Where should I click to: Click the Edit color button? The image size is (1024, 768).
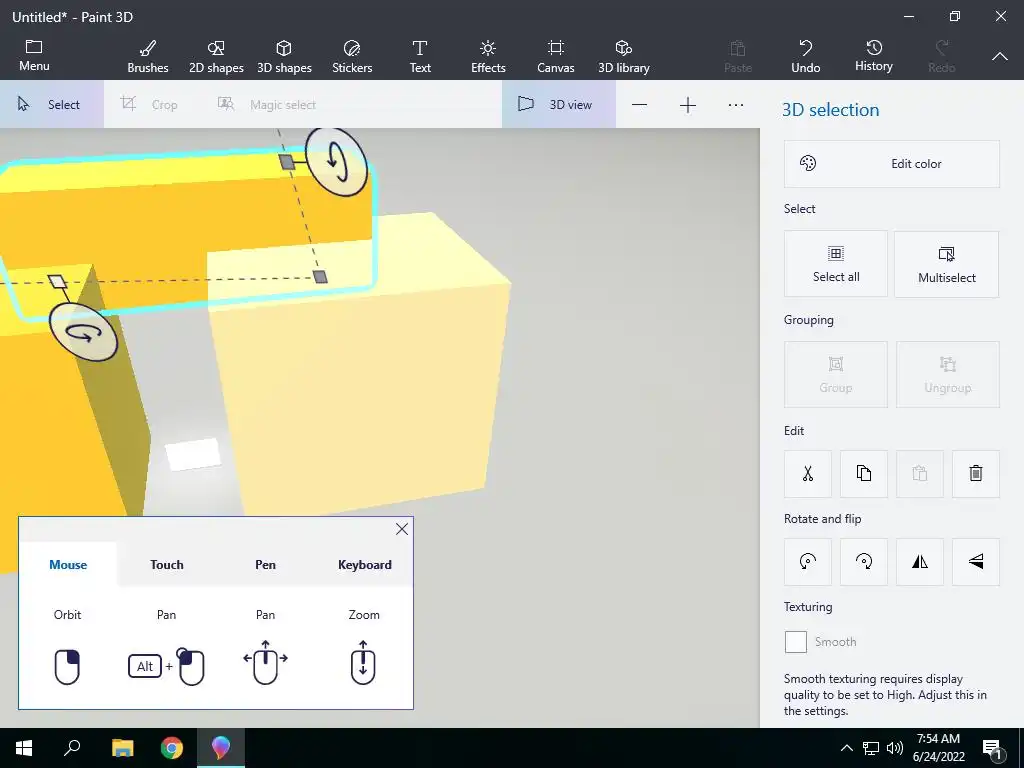point(891,164)
